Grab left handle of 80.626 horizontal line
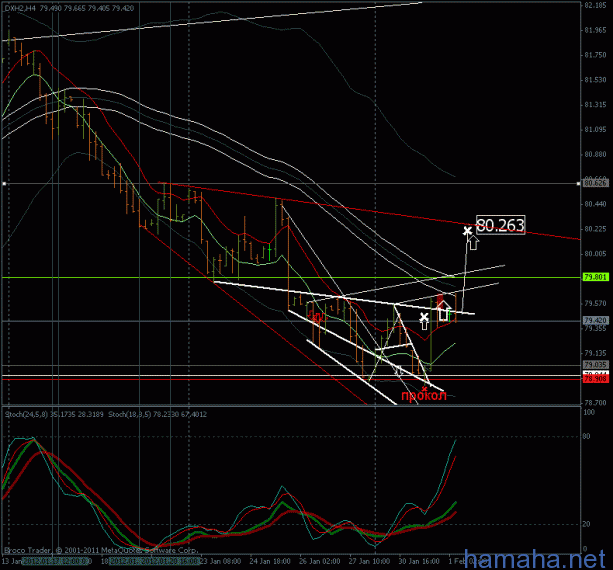This screenshot has width=613, height=570. [x=4, y=183]
